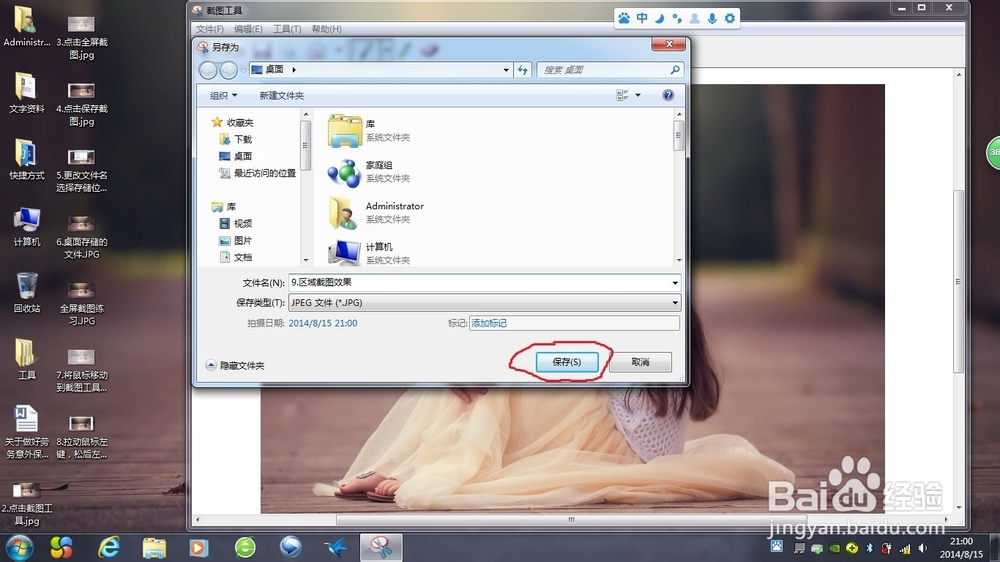Screen dimensions: 1000x562
Task: Open Internet Explorer from taskbar
Action: (x=109, y=547)
